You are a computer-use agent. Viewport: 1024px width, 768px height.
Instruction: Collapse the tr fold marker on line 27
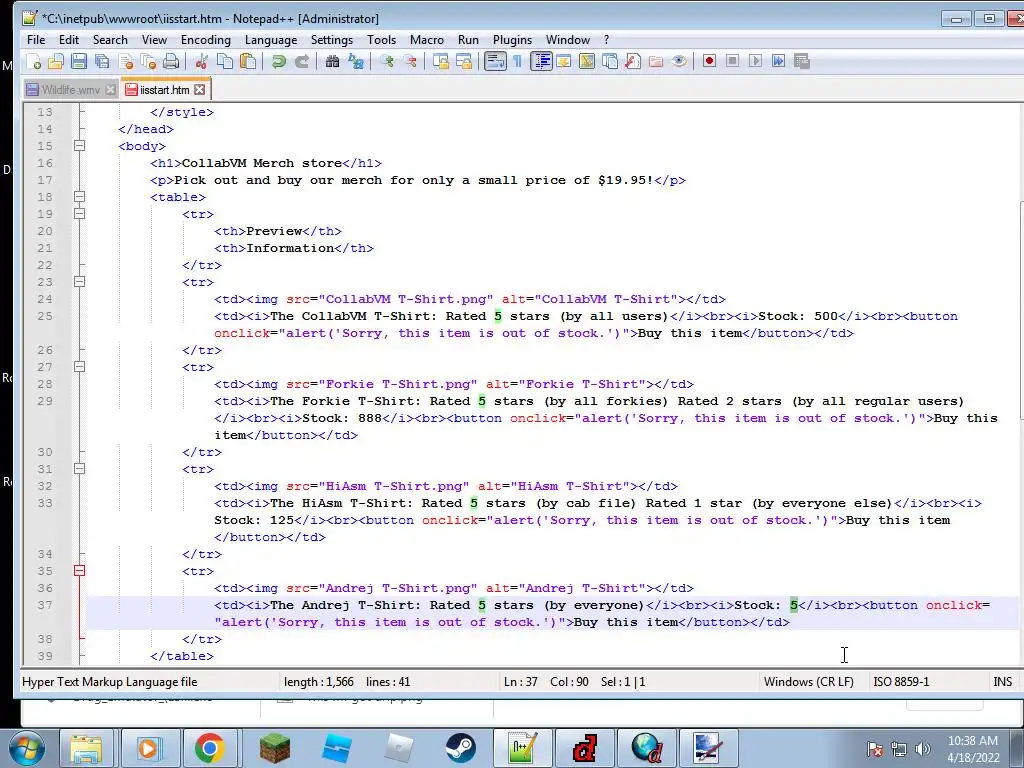tap(79, 367)
